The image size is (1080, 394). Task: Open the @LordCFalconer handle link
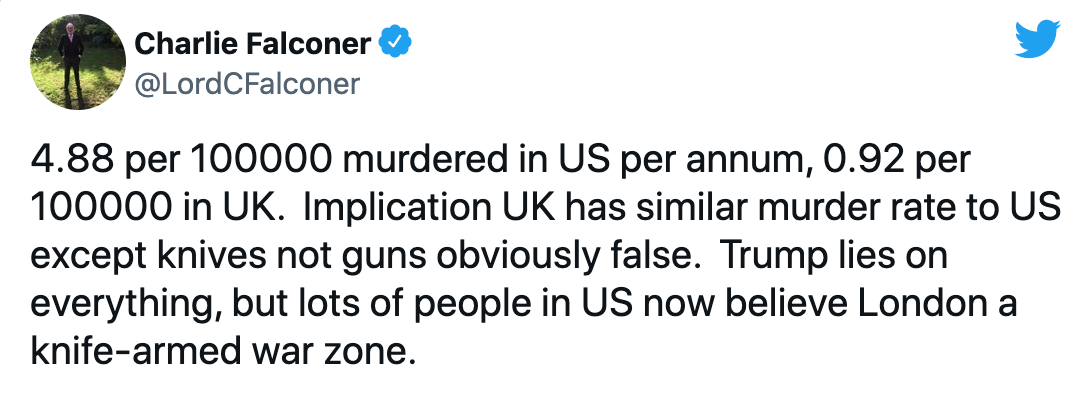[x=247, y=84]
